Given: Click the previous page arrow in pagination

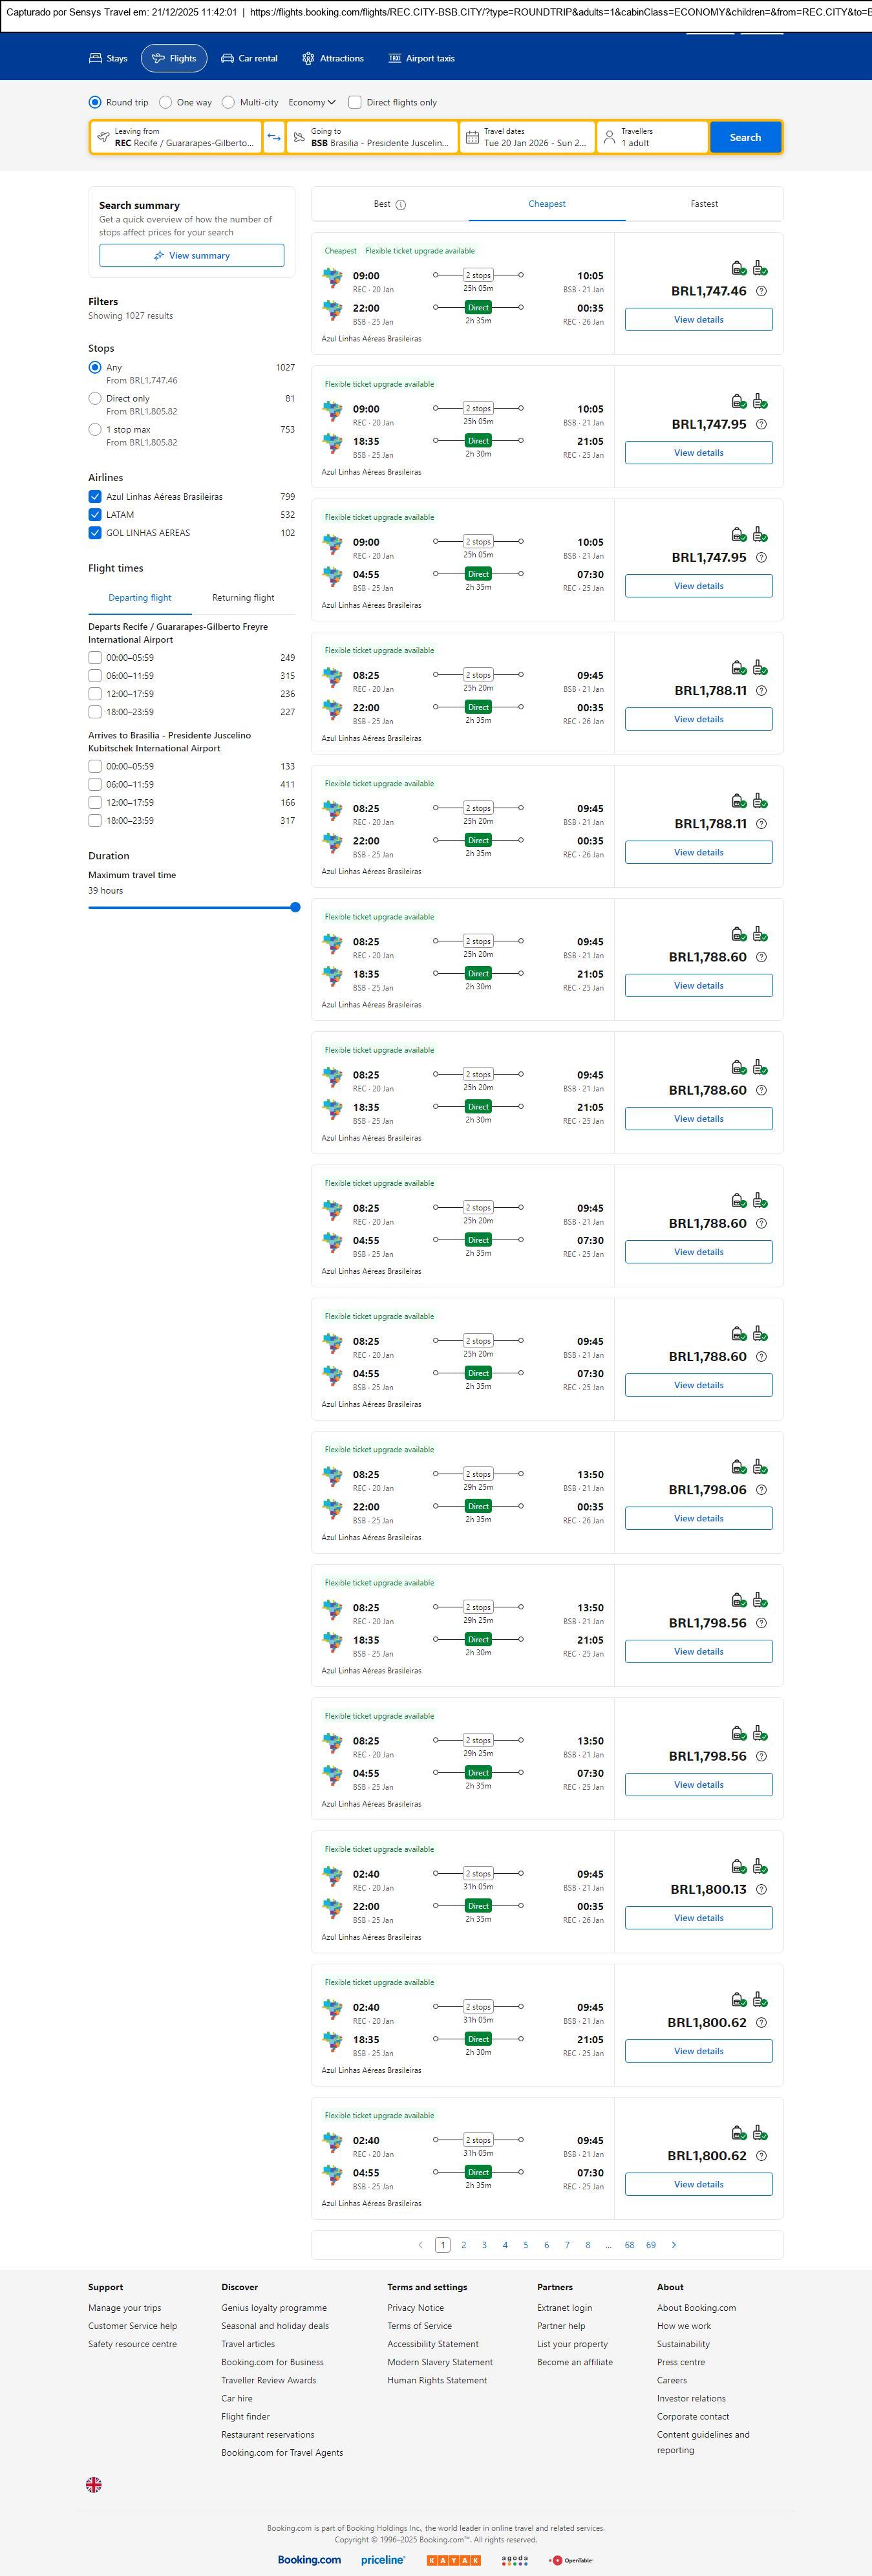Looking at the screenshot, I should (420, 2244).
